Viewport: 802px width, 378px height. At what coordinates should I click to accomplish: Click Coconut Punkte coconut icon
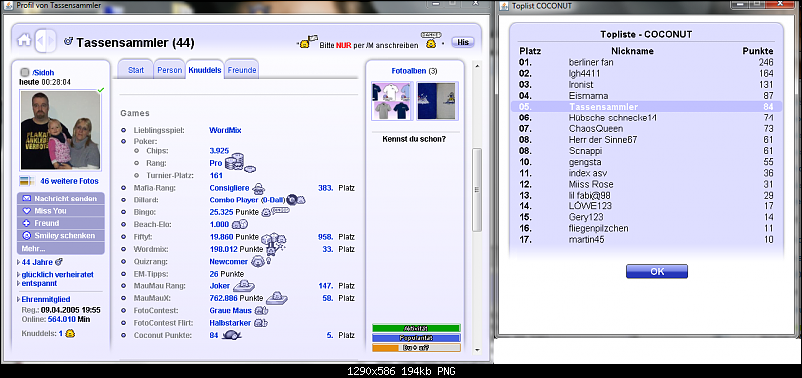[232, 335]
